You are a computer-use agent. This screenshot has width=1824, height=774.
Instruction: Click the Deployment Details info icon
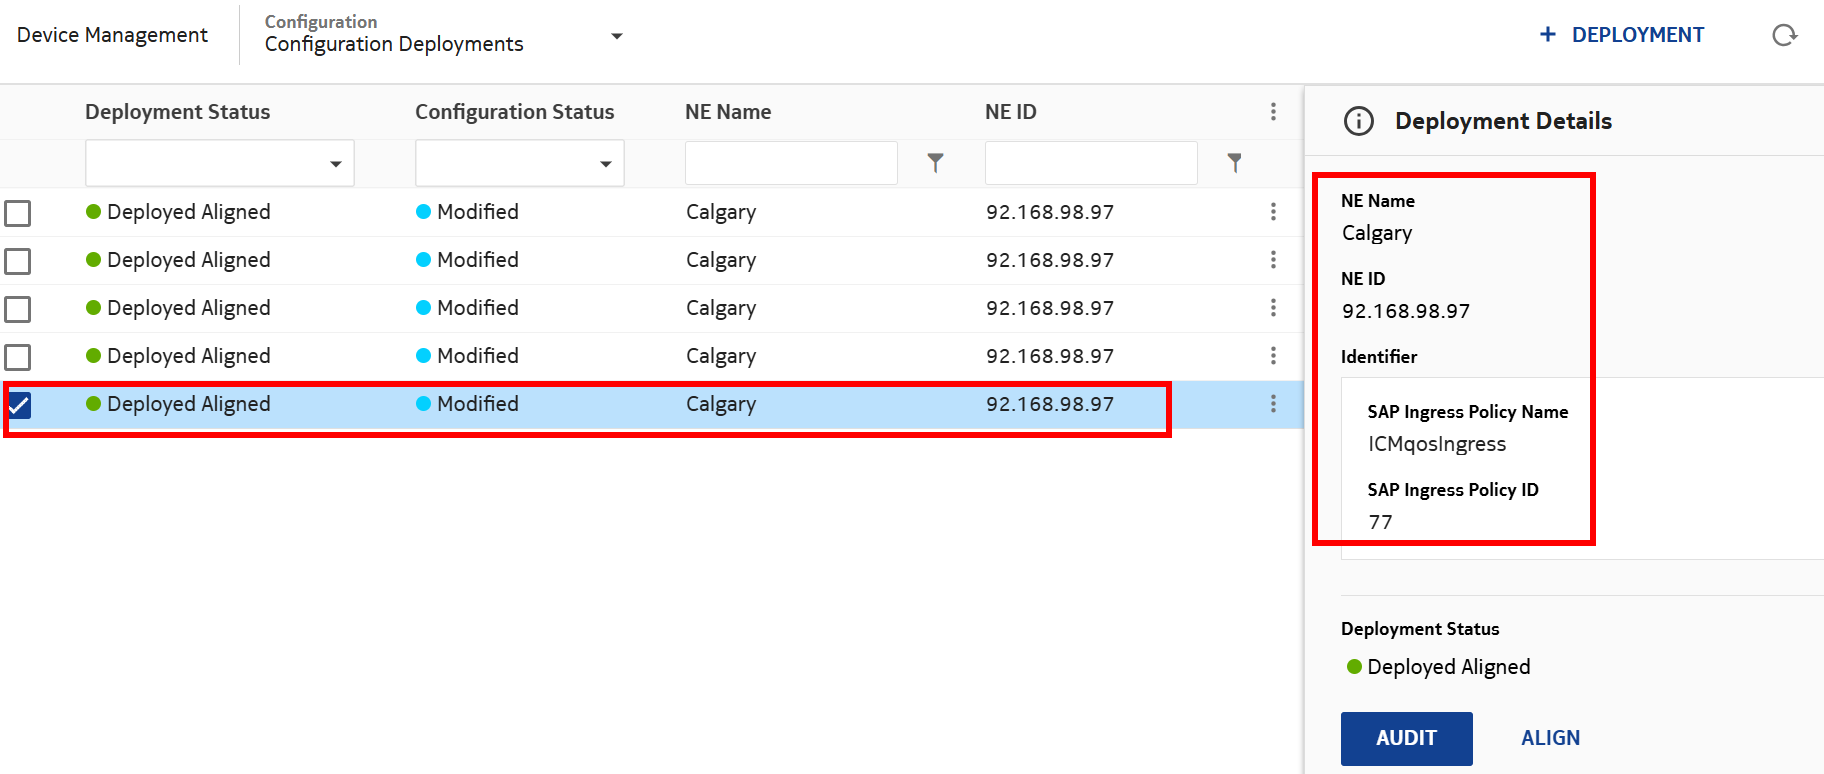click(1358, 121)
